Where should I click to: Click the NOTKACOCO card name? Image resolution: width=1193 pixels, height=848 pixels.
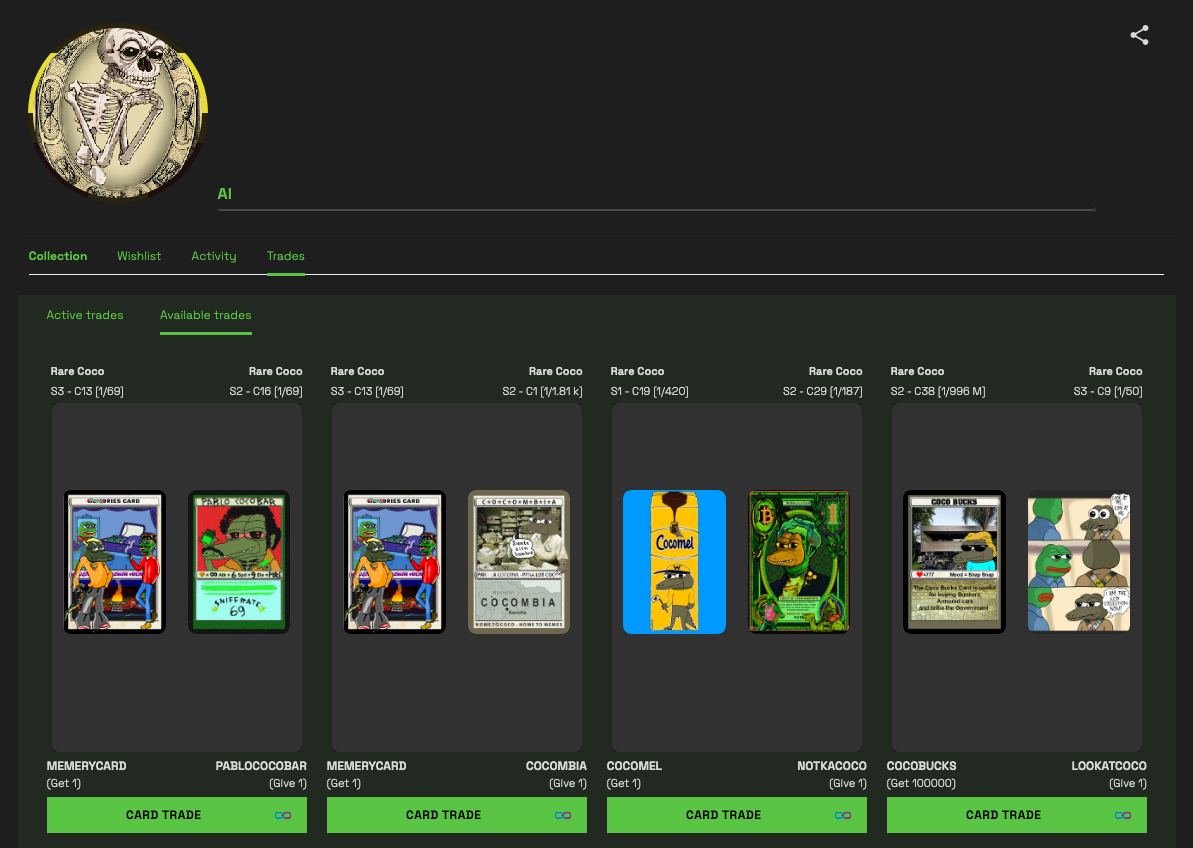(832, 766)
